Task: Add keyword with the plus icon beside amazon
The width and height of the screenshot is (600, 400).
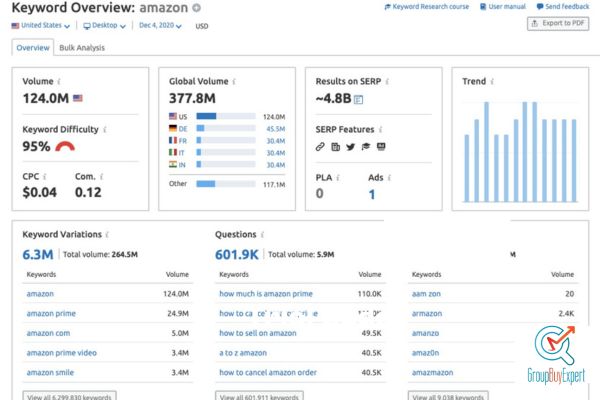Action: coord(196,8)
